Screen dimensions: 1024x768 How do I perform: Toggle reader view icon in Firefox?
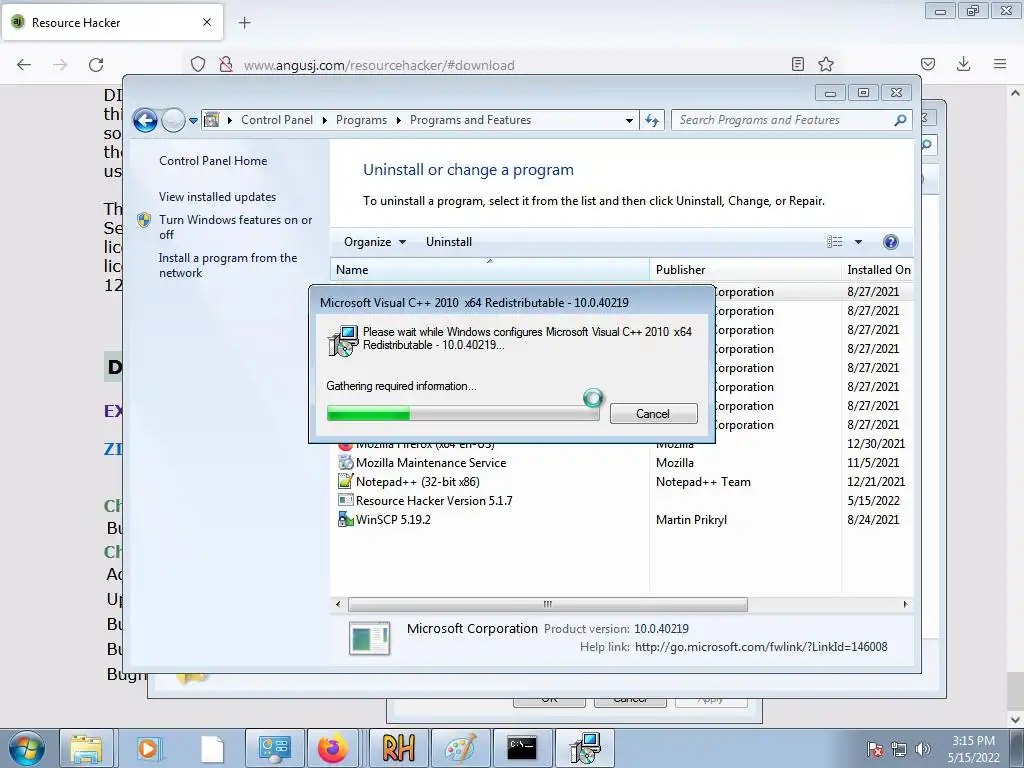(797, 64)
